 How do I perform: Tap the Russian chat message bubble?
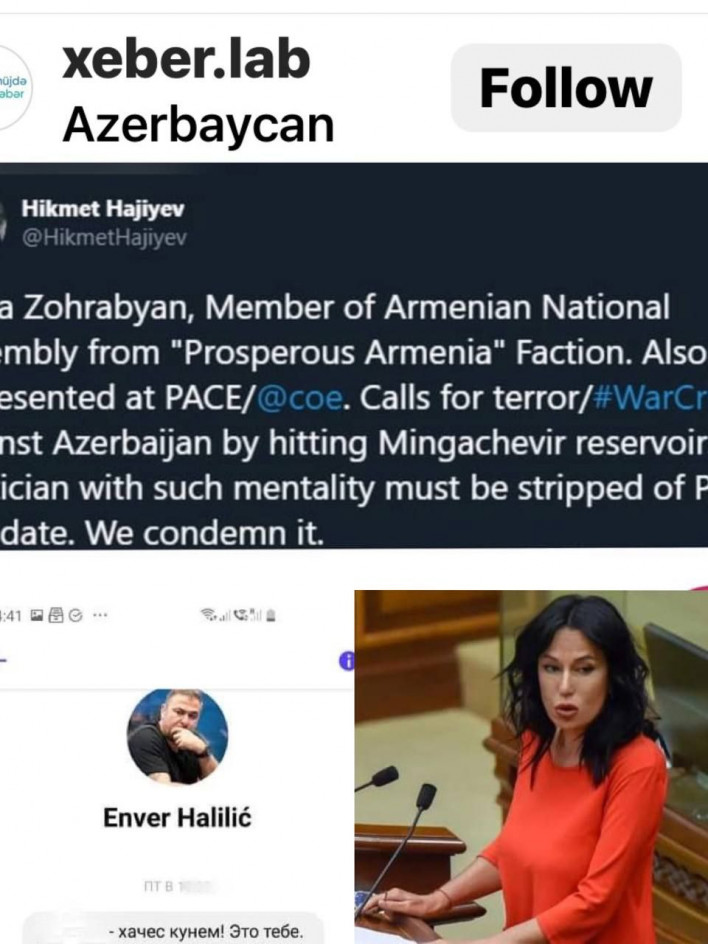173,929
